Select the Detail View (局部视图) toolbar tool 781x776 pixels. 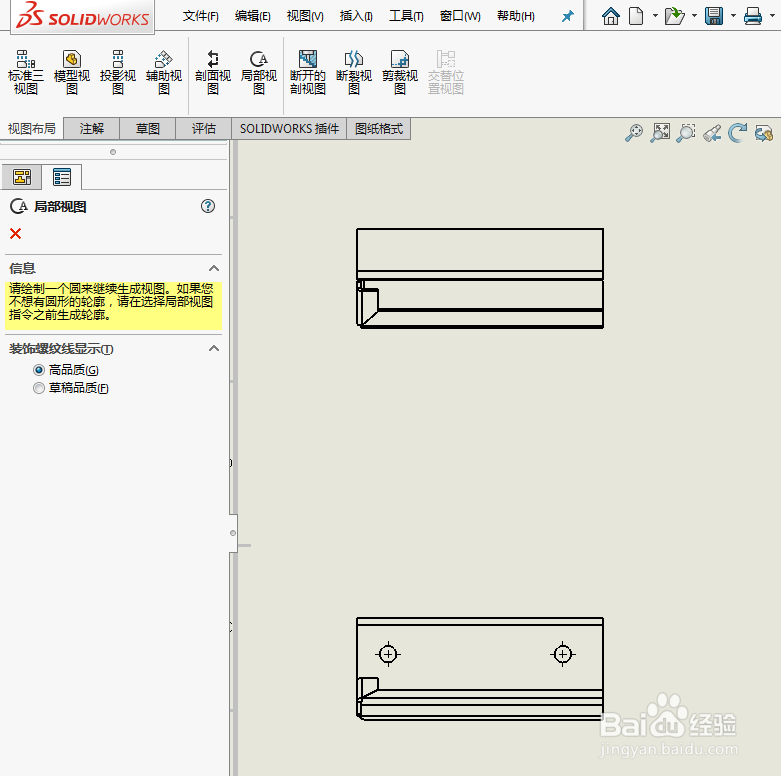[x=259, y=72]
